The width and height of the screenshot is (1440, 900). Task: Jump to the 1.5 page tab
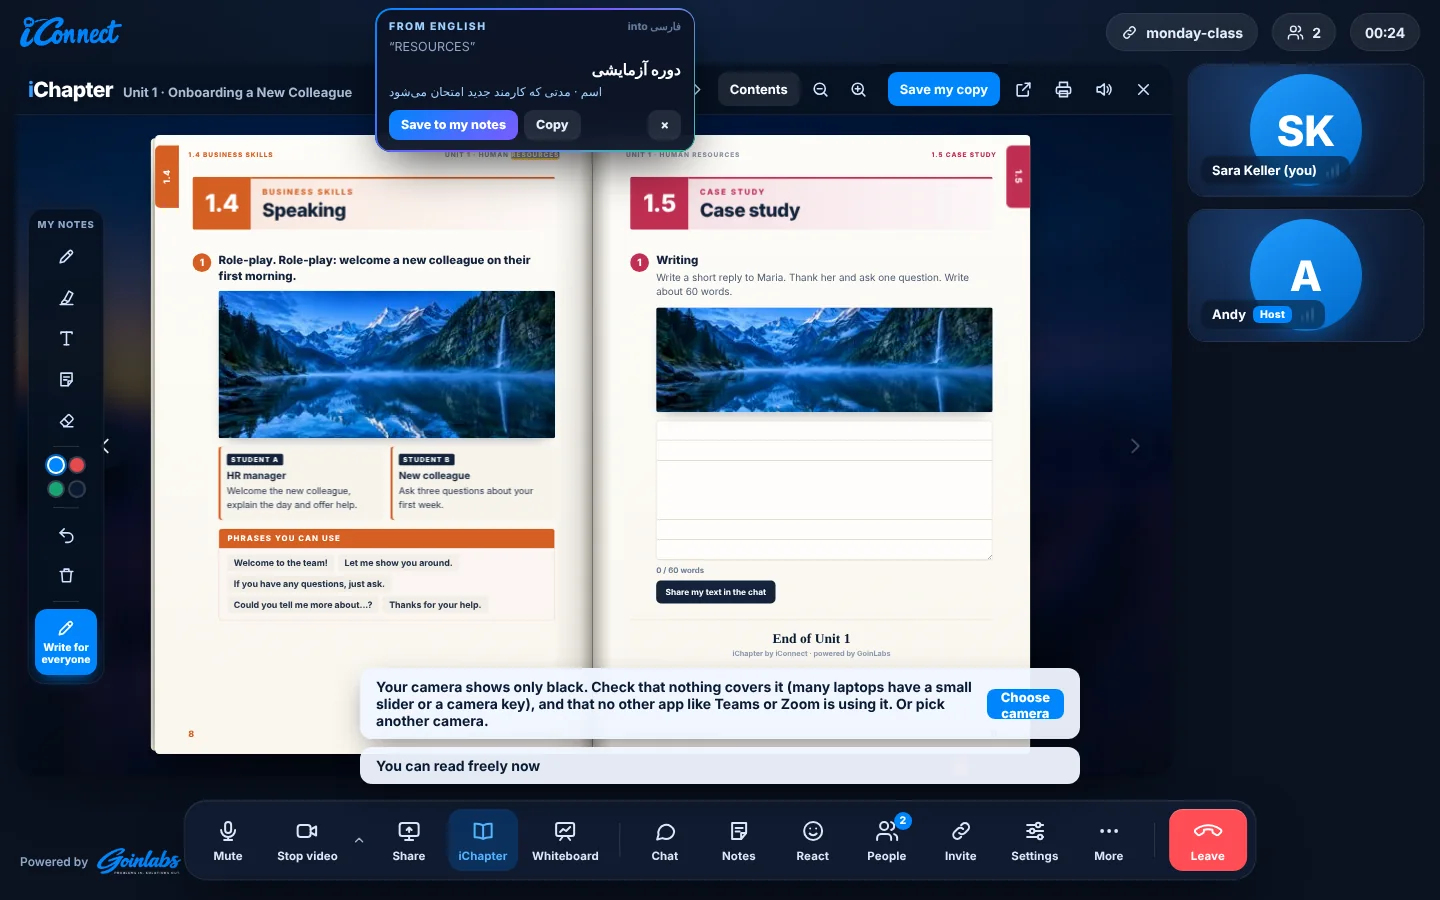pyautogui.click(x=1018, y=177)
